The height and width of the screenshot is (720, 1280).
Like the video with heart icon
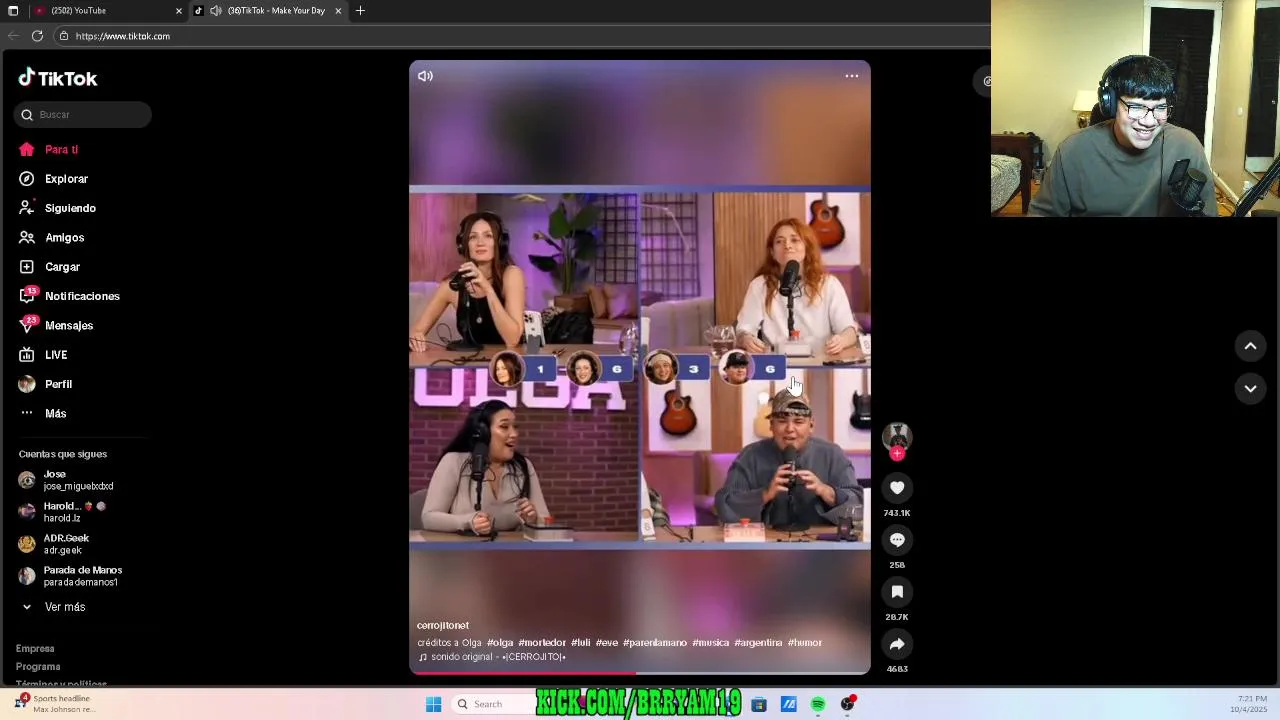coord(897,487)
